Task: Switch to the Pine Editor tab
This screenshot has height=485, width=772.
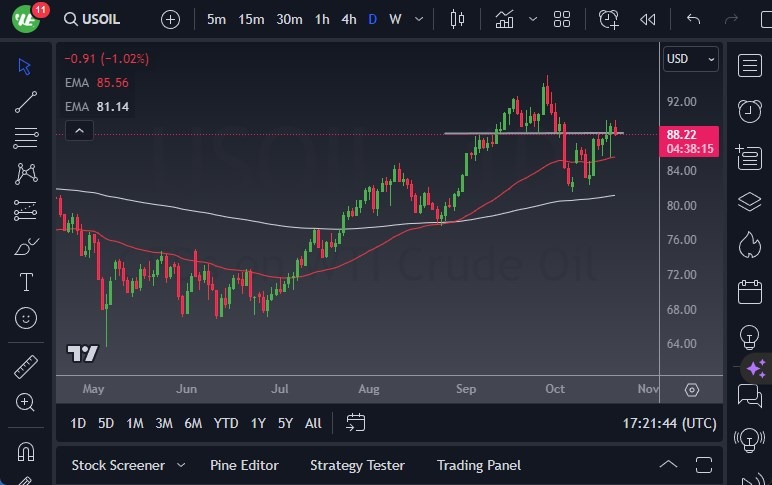Action: pyautogui.click(x=244, y=465)
